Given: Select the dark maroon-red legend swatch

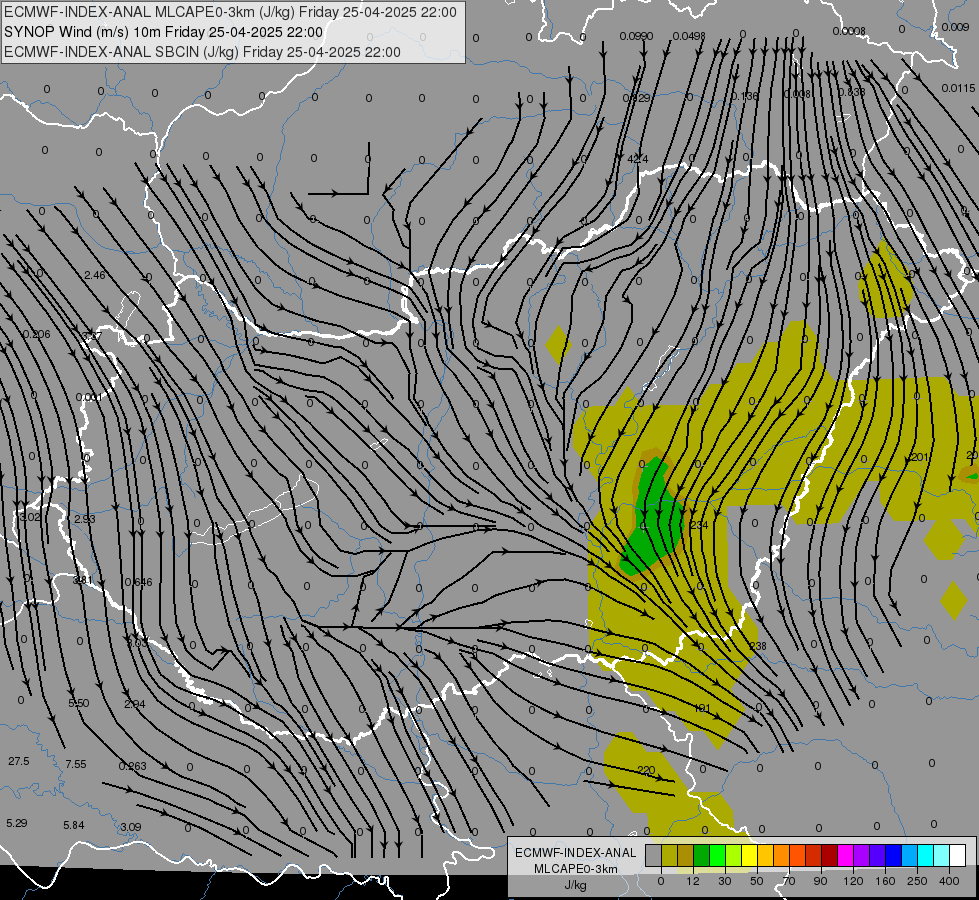Looking at the screenshot, I should pos(830,855).
